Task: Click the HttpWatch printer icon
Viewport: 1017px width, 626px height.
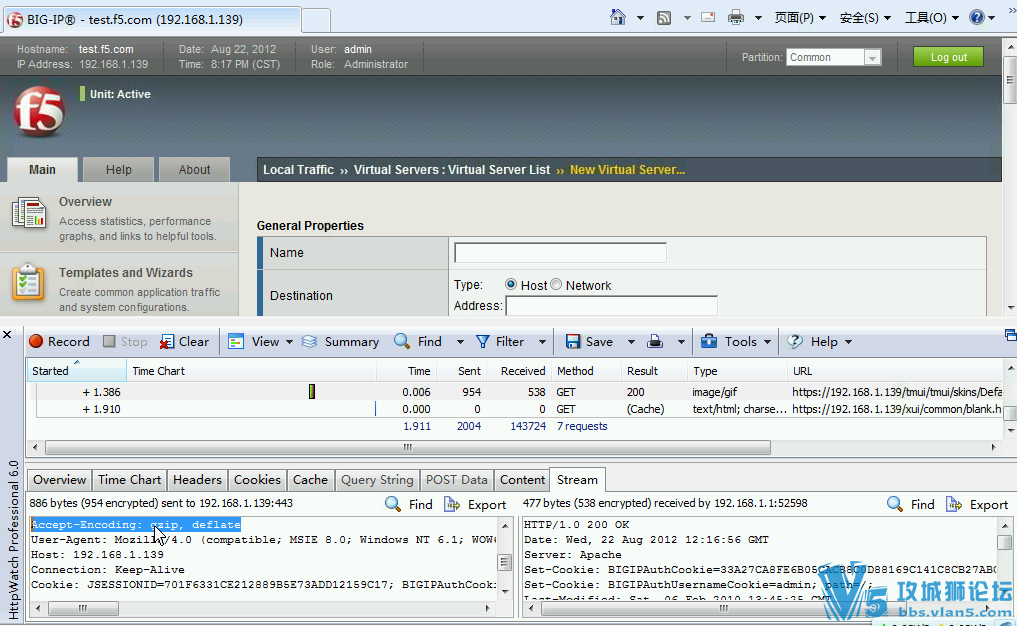Action: tap(655, 342)
